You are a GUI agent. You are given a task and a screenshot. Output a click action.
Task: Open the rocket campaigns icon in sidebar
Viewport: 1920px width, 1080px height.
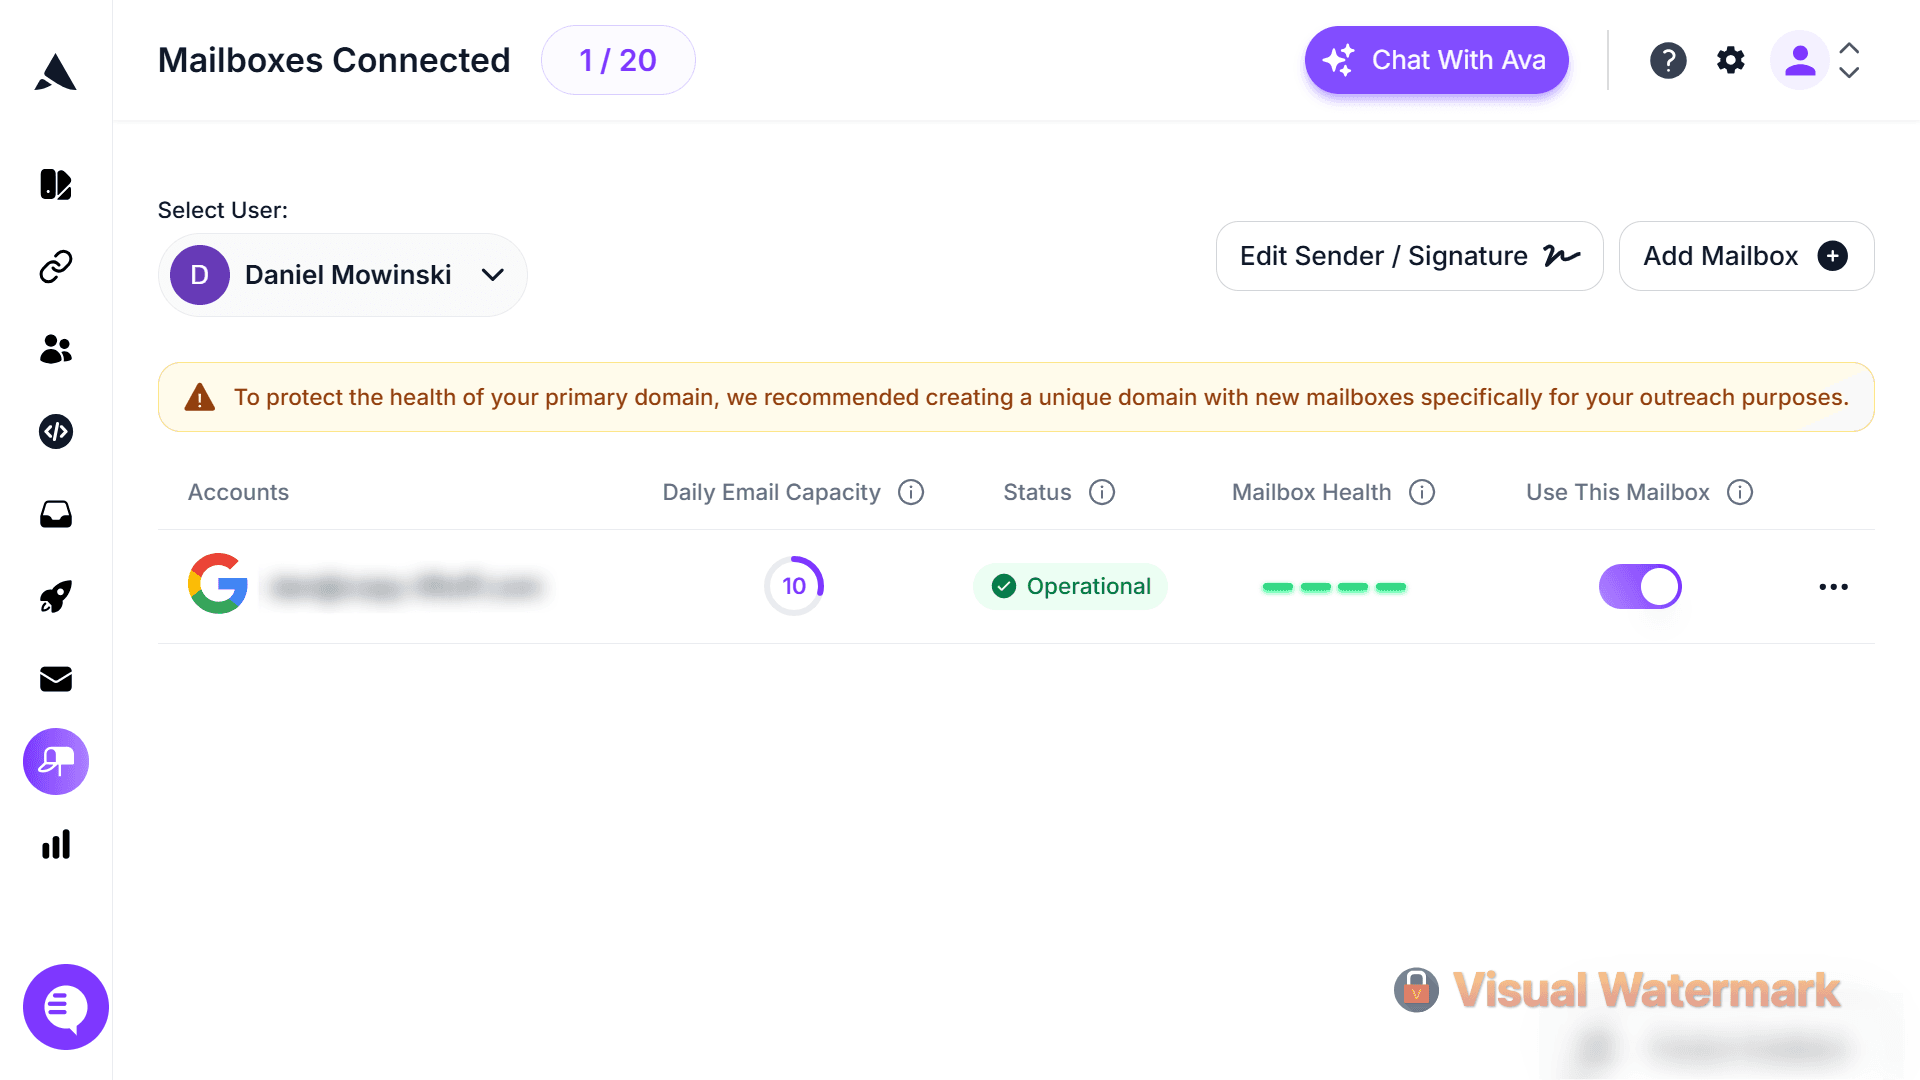click(x=56, y=597)
